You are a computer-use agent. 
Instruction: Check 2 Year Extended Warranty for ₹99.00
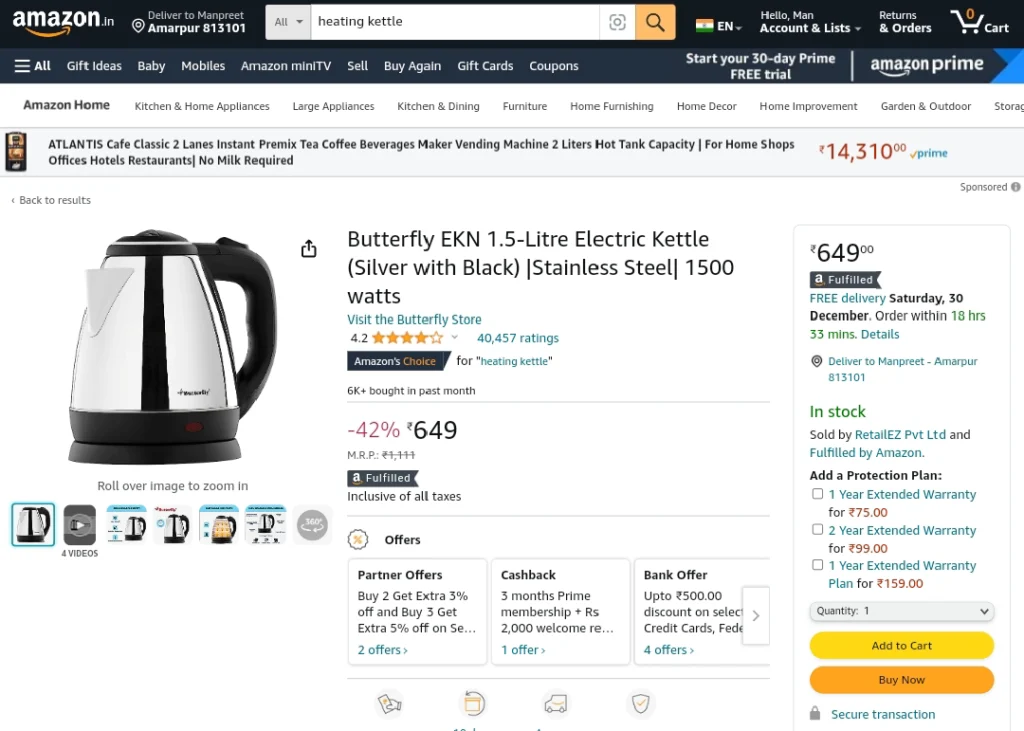click(x=817, y=530)
